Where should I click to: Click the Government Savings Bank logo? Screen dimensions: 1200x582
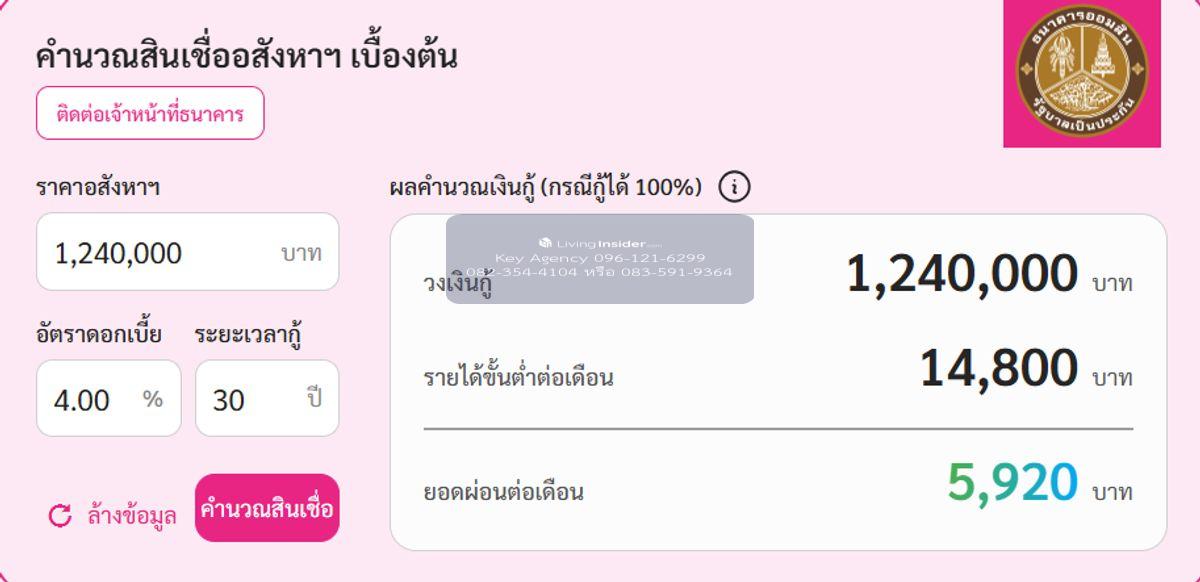click(1082, 72)
